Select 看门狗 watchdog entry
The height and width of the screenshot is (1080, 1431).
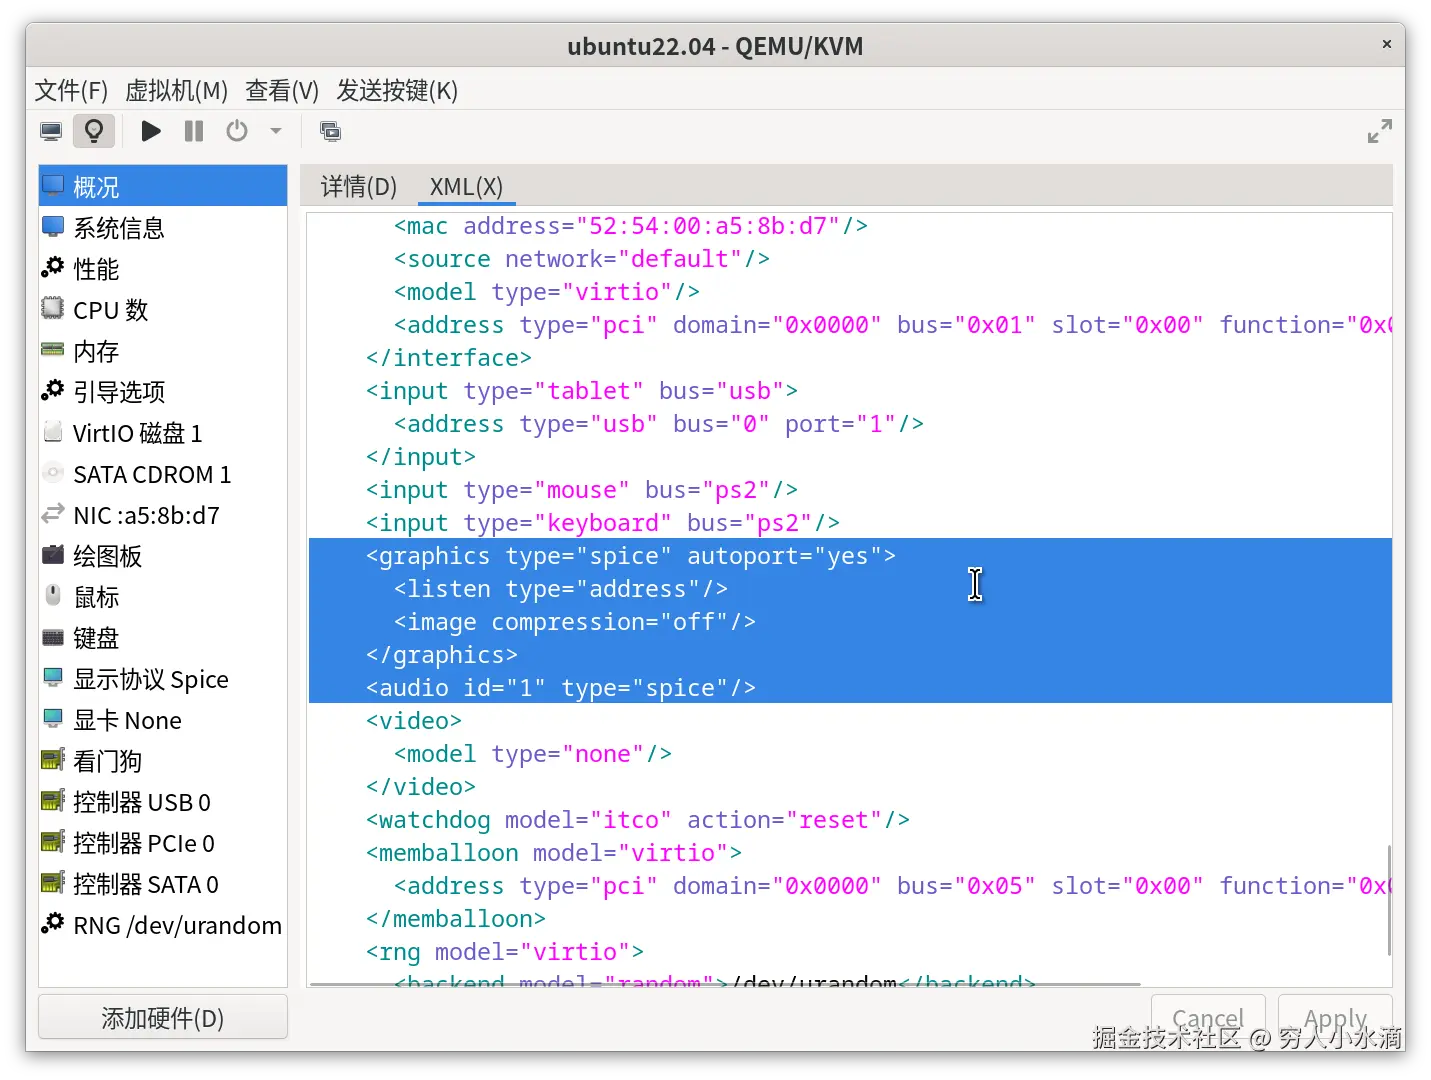pos(163,761)
